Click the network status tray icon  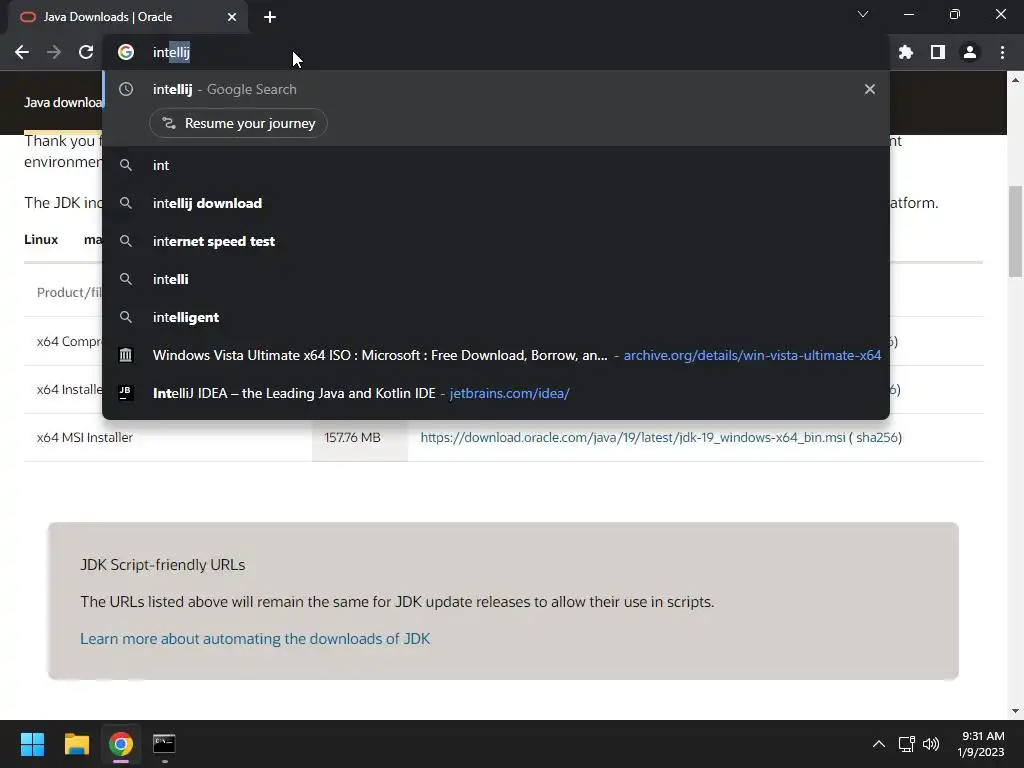906,744
